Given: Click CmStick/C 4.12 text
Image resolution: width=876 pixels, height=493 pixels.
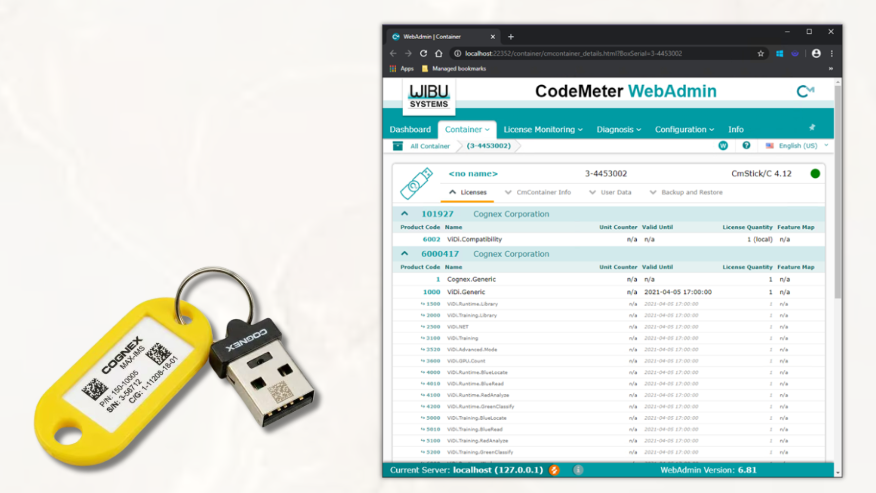Looking at the screenshot, I should (x=761, y=174).
